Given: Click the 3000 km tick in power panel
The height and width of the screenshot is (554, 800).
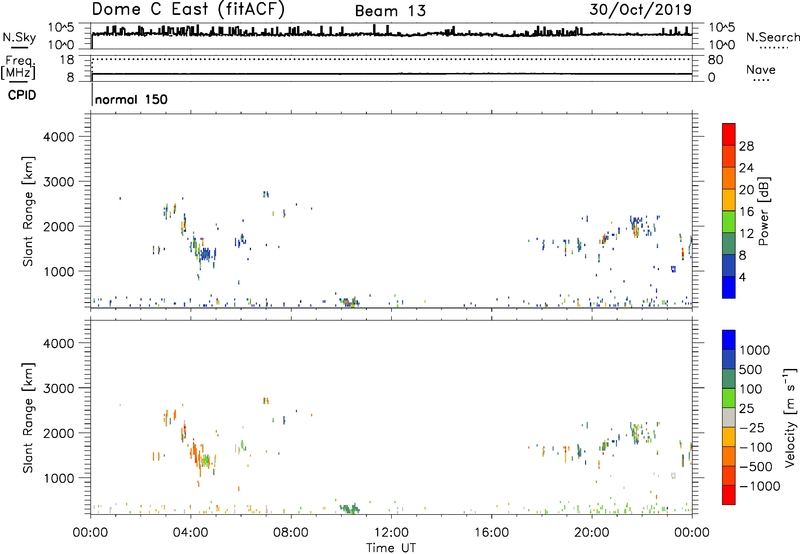Looking at the screenshot, I should click(59, 182).
